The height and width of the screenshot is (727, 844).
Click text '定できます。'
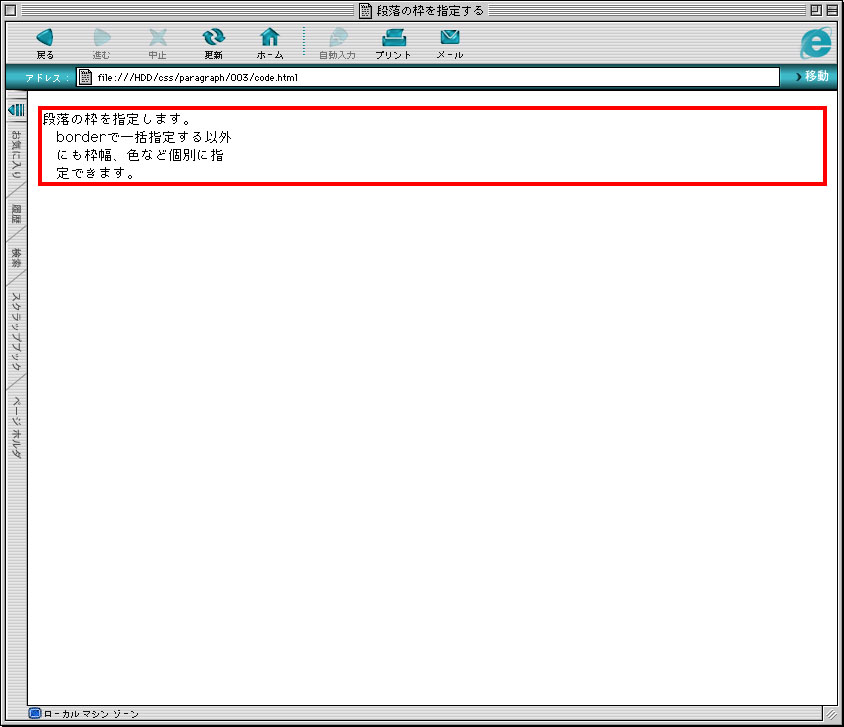(95, 173)
